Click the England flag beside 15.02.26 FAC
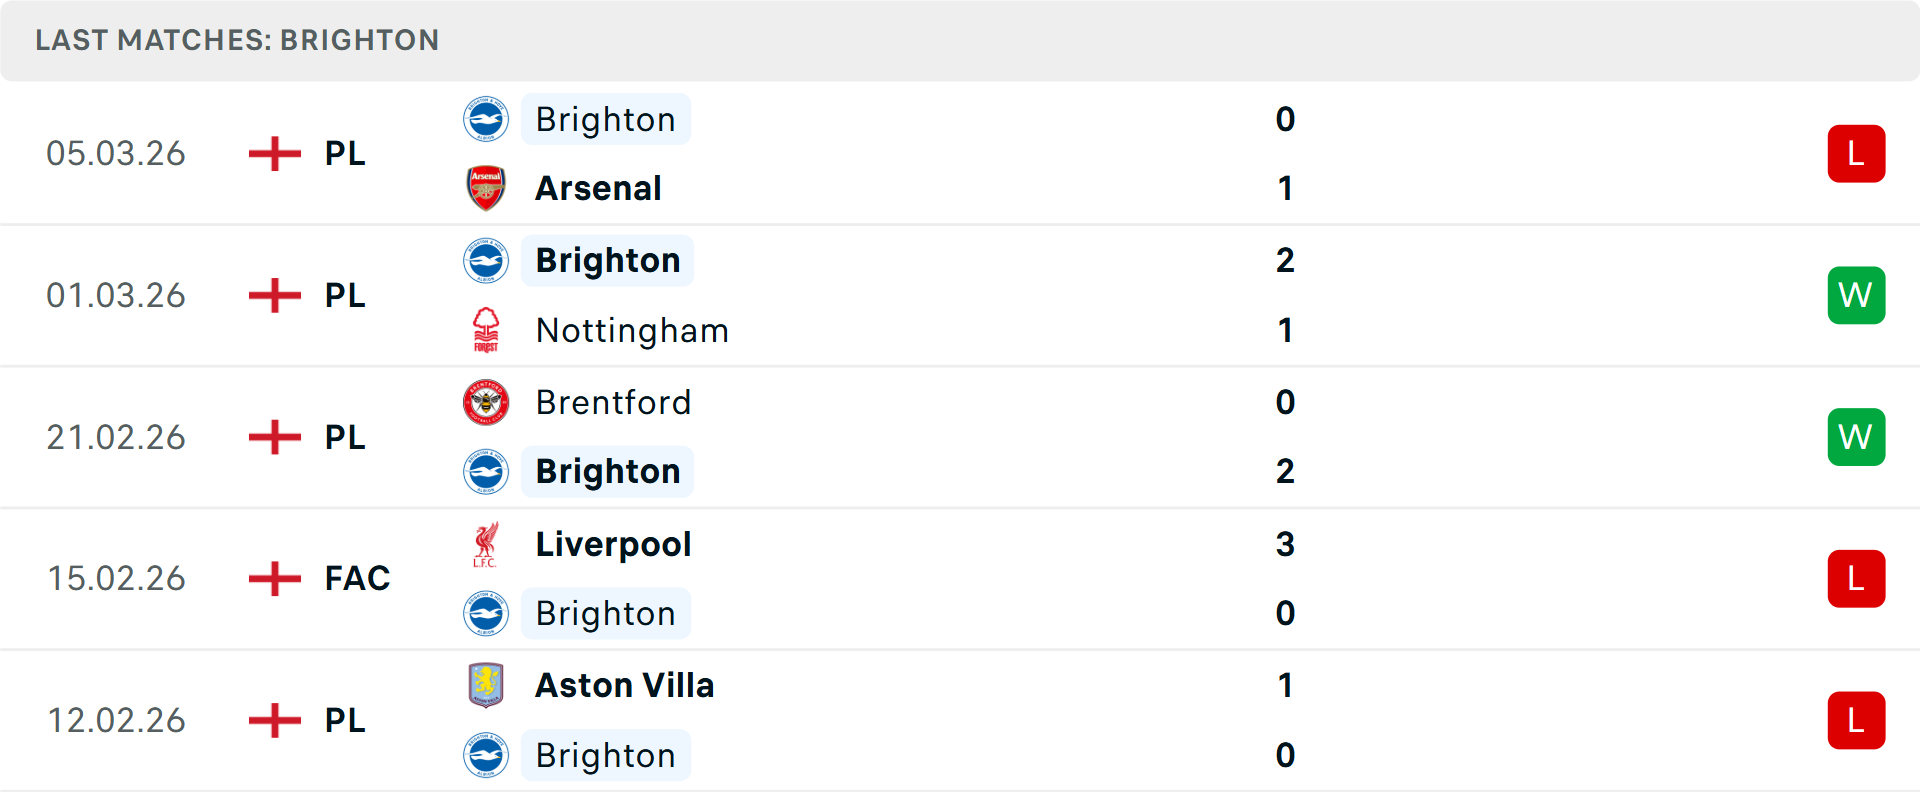Viewport: 1920px width, 792px height. 275,578
